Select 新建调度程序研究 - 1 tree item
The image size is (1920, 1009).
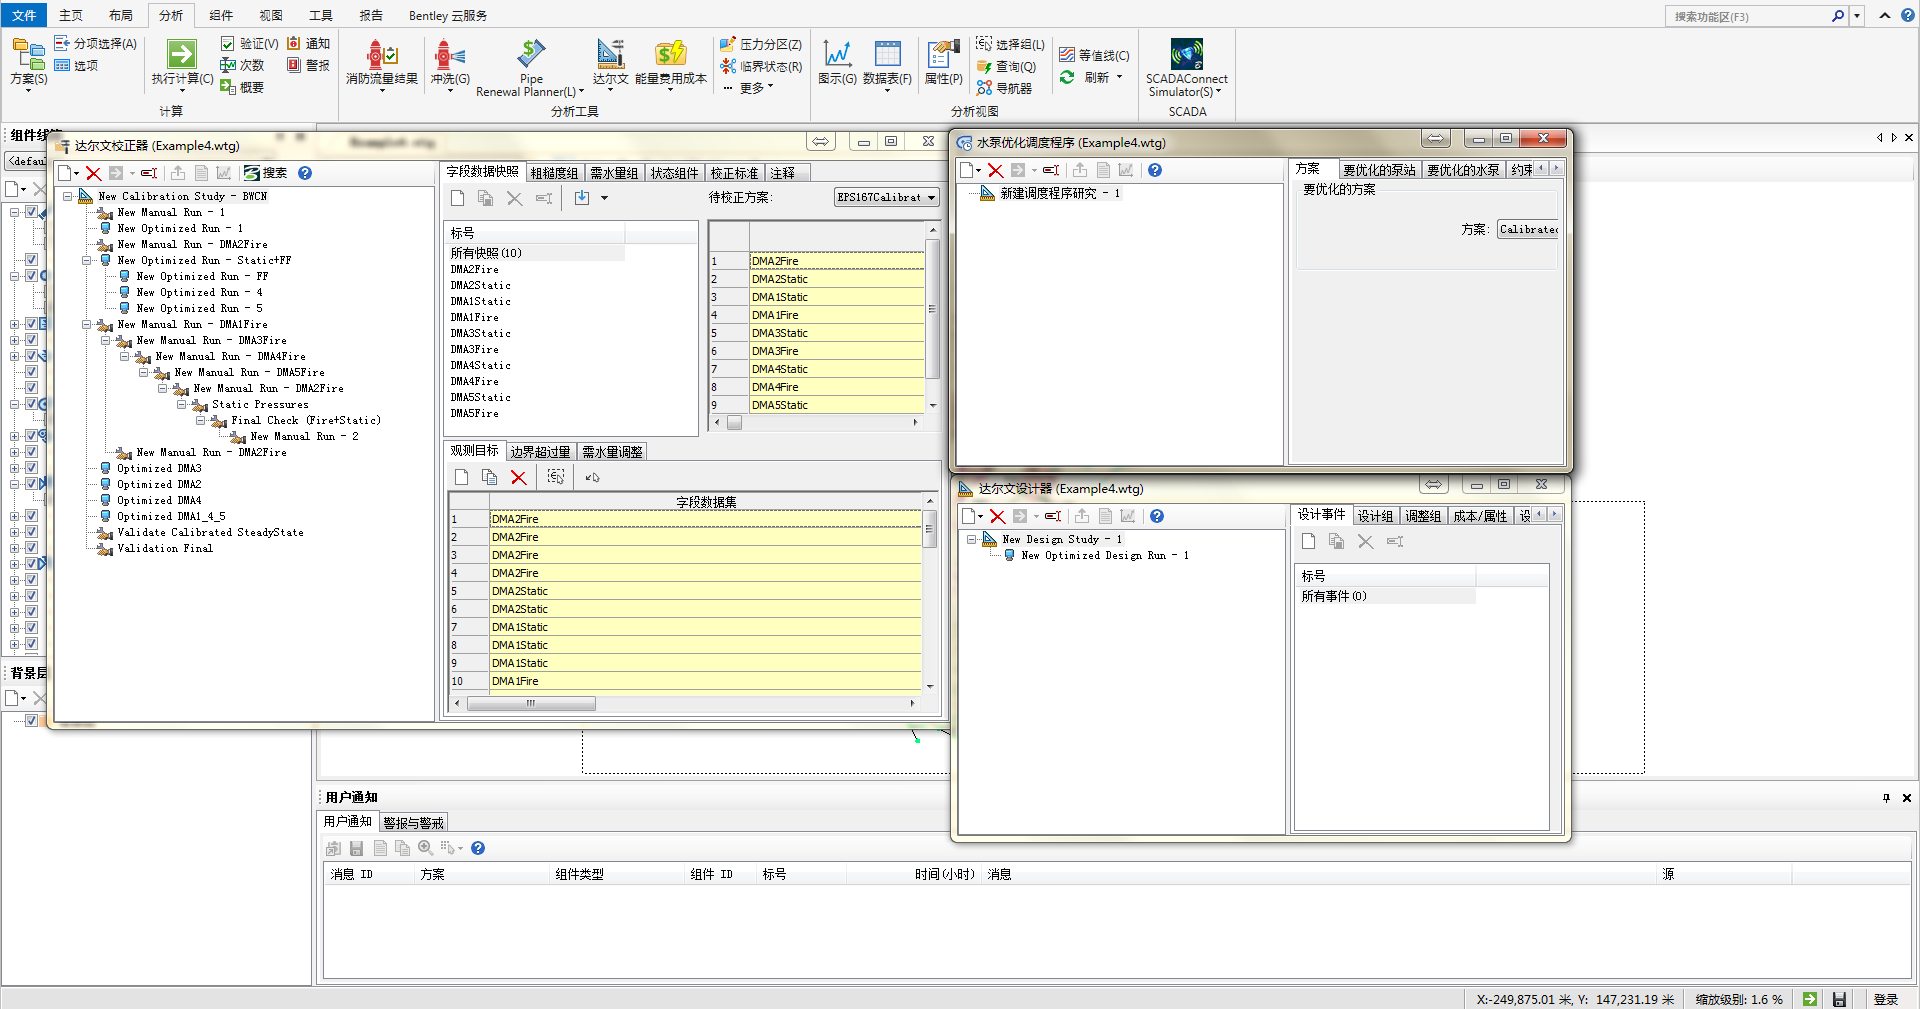click(1061, 193)
